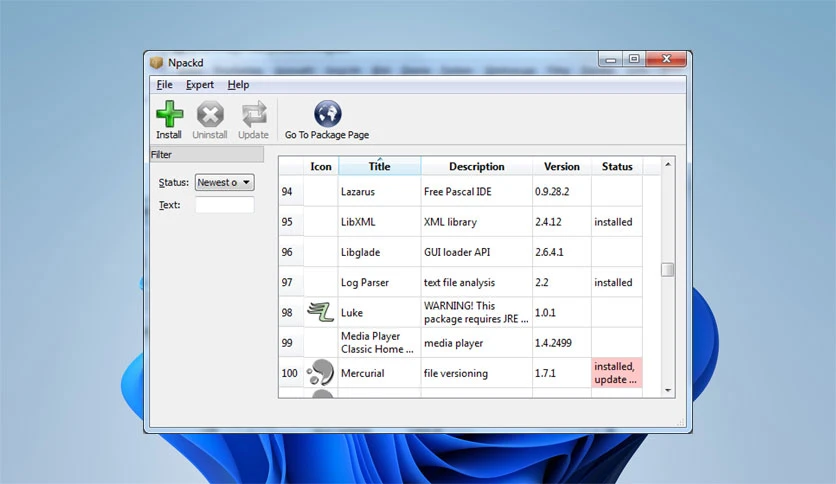Open the Help menu
The image size is (836, 484).
[x=238, y=85]
